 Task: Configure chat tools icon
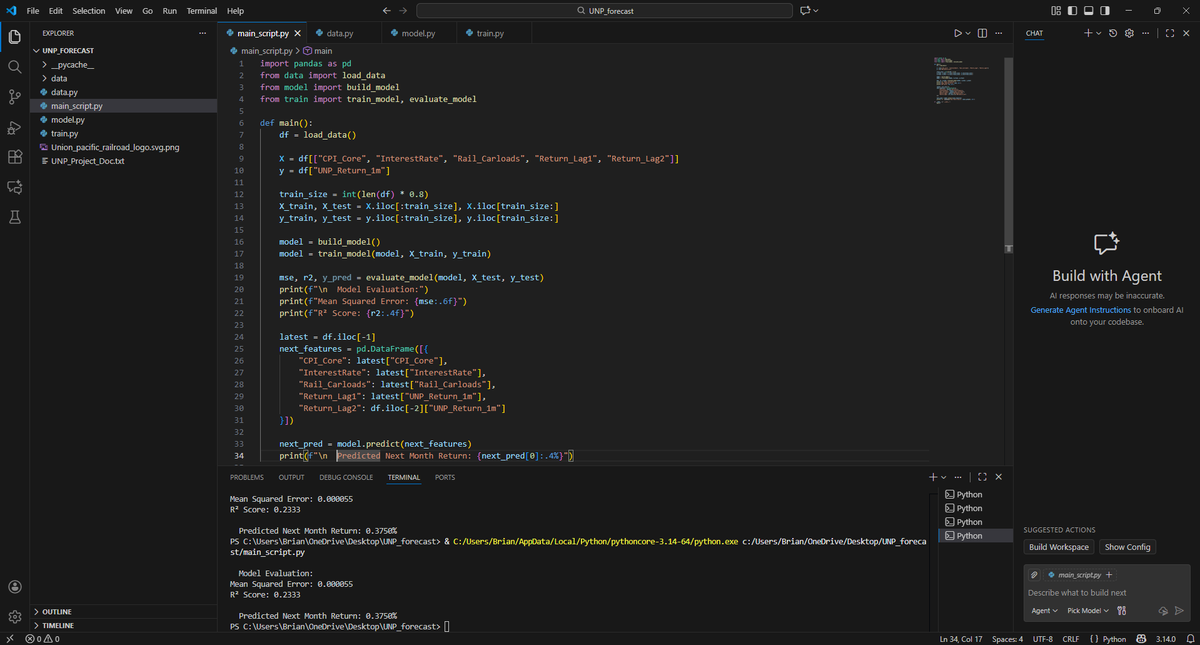(x=1121, y=610)
